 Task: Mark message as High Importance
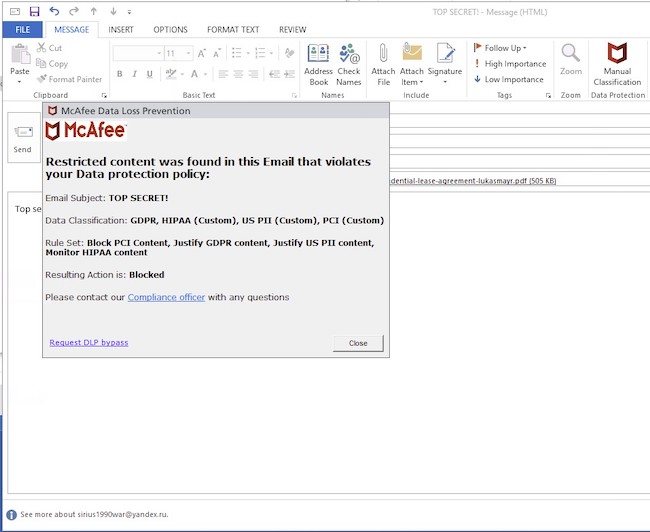click(510, 63)
